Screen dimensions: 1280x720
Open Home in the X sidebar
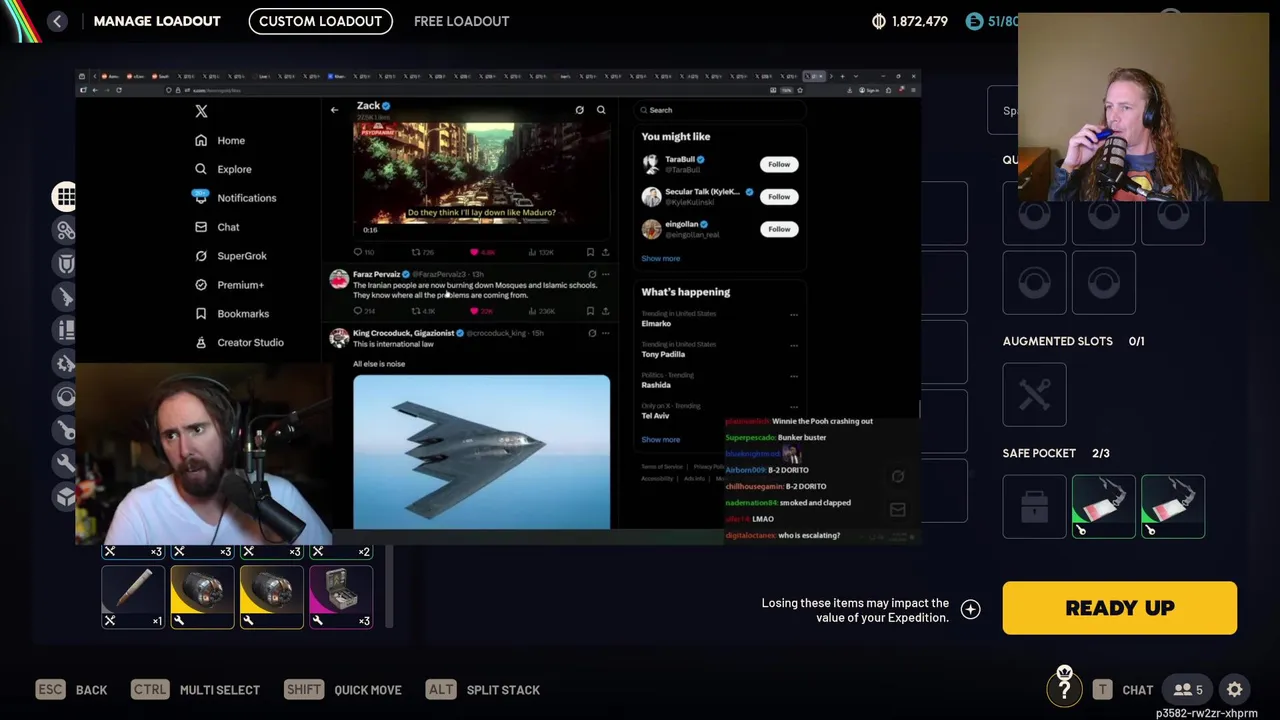point(220,141)
